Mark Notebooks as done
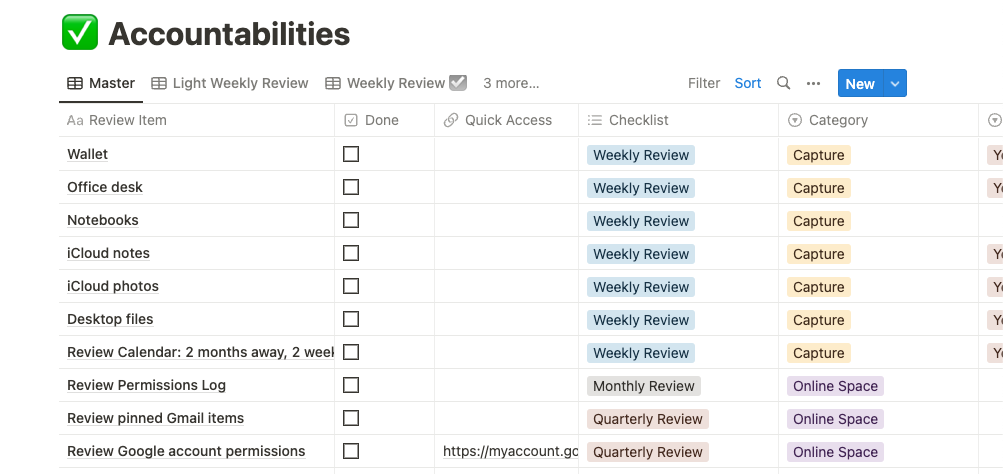The width and height of the screenshot is (1003, 474). coord(351,220)
